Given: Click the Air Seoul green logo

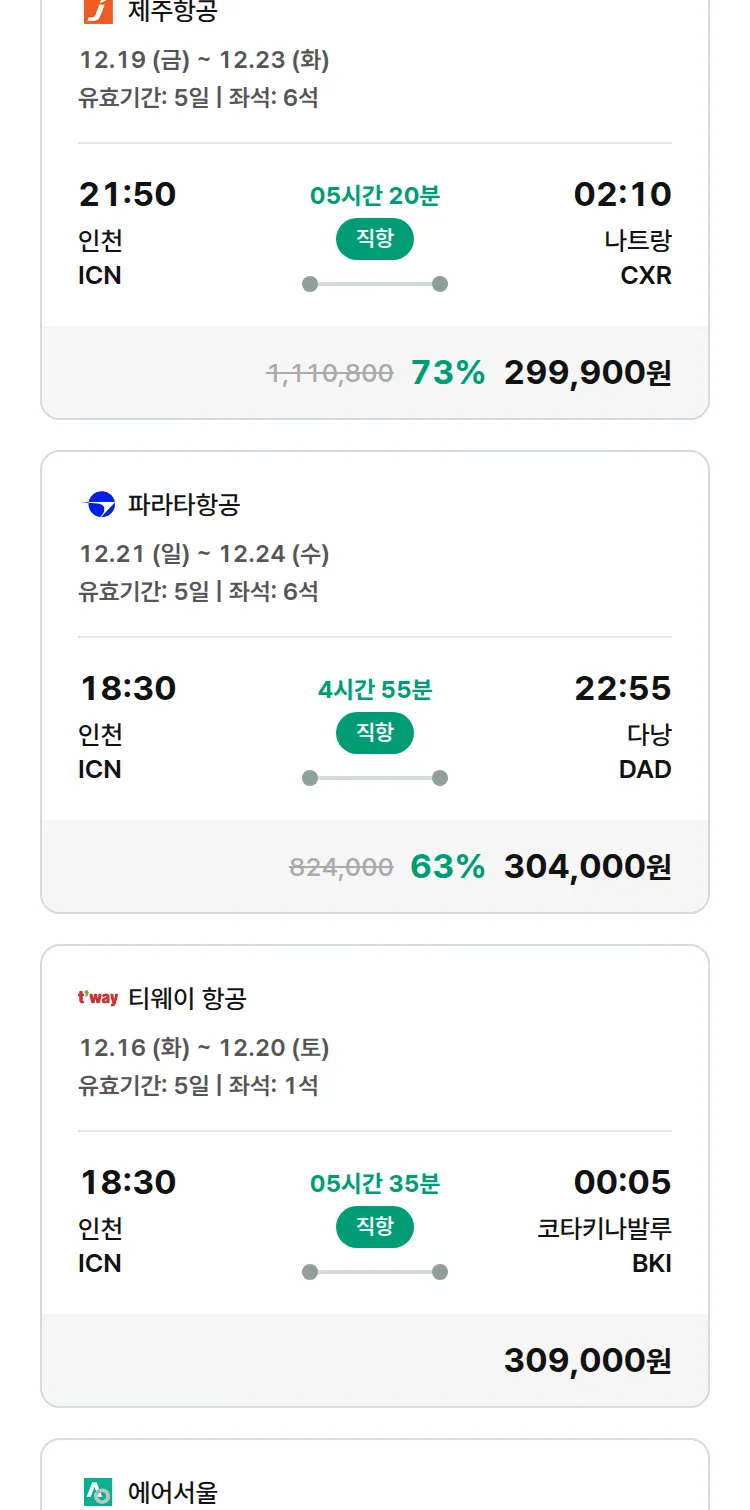Looking at the screenshot, I should point(98,1492).
